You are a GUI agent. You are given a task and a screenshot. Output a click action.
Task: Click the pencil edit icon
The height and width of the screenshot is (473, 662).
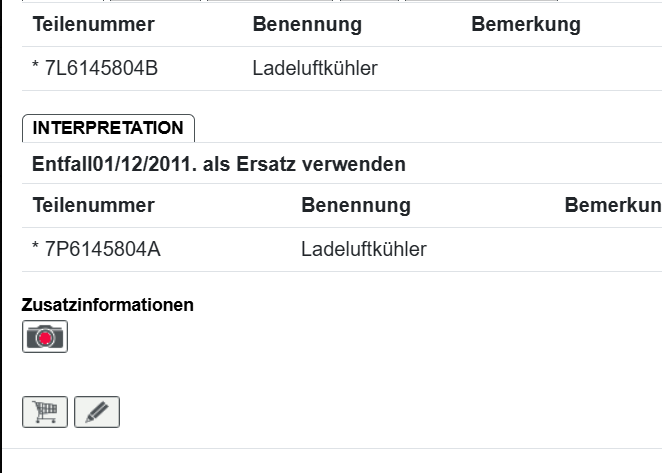pyautogui.click(x=97, y=411)
